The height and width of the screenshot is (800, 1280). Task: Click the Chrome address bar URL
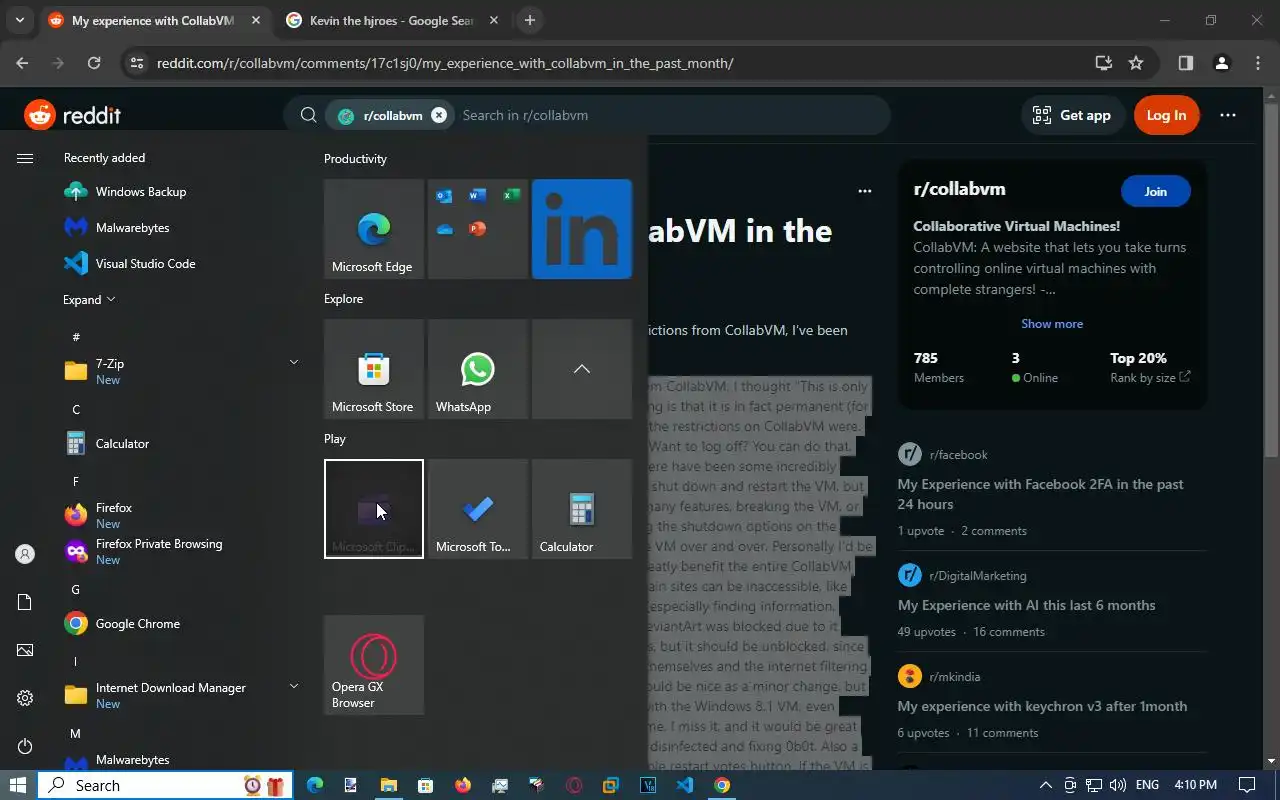(x=445, y=63)
